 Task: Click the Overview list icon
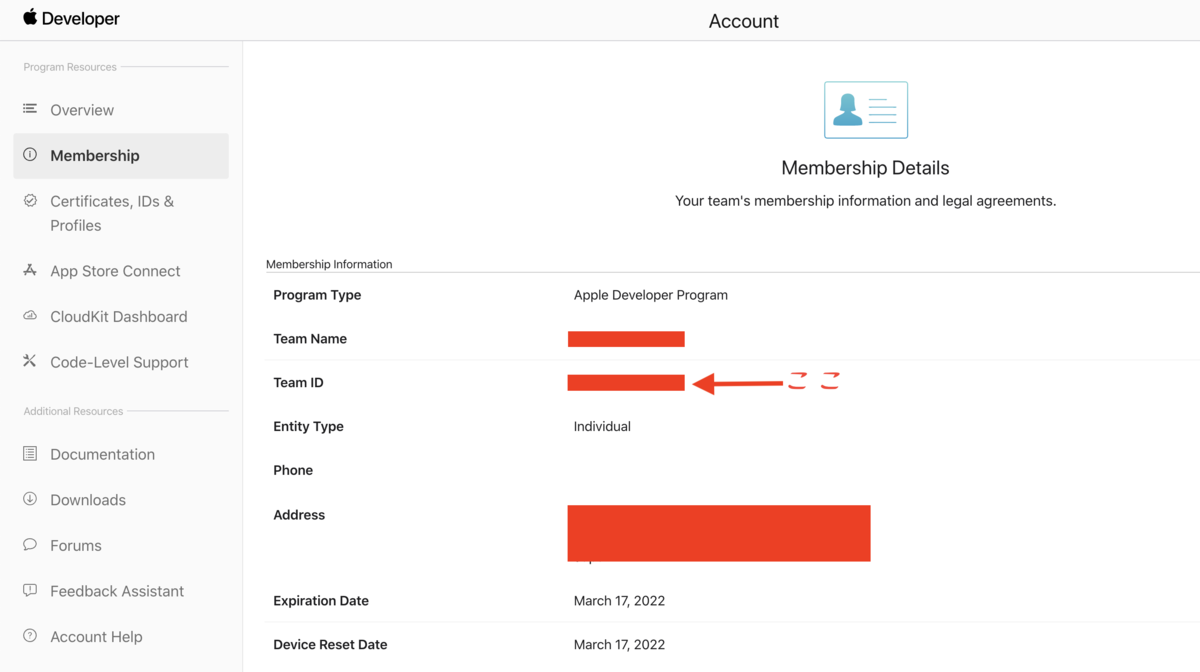point(30,109)
